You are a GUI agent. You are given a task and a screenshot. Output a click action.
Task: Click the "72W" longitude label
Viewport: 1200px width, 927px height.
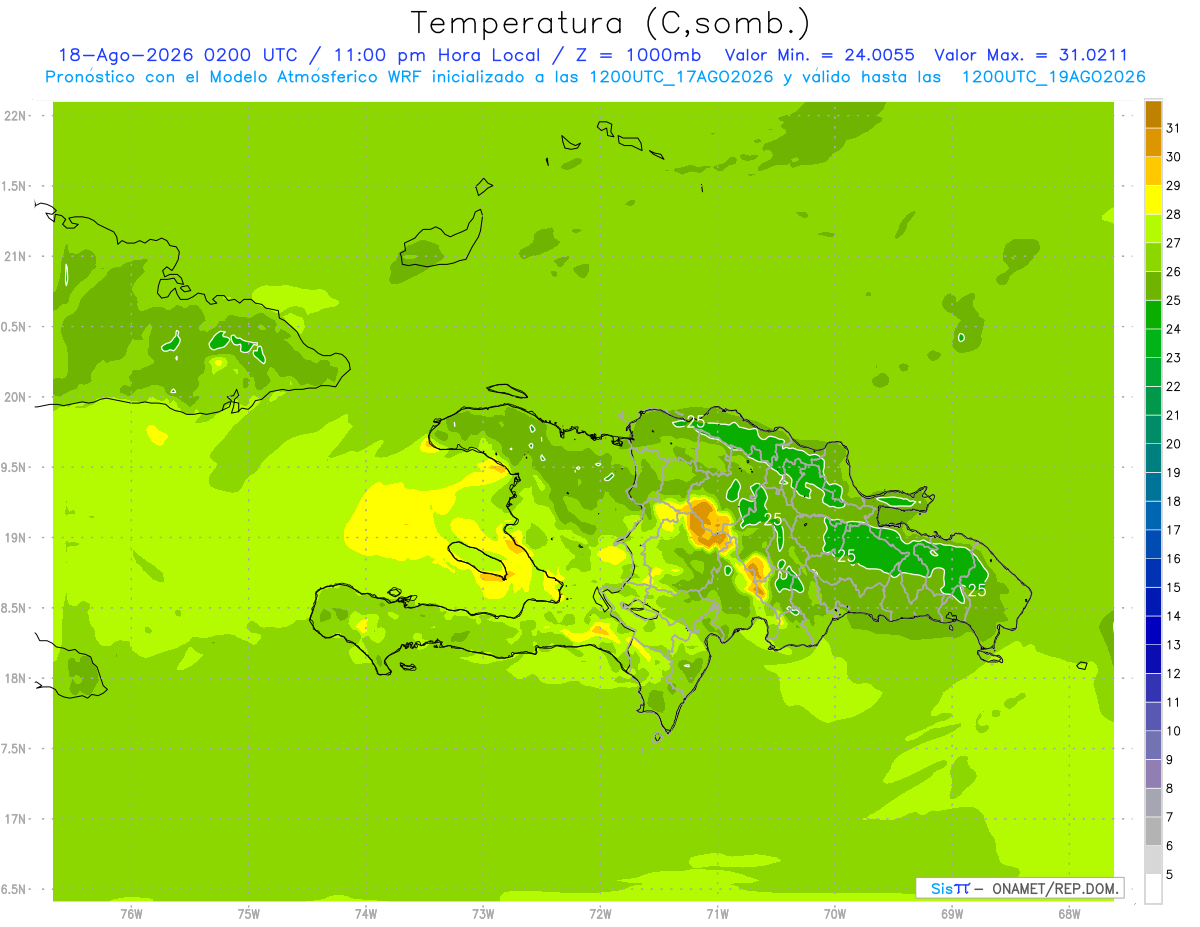click(x=600, y=914)
